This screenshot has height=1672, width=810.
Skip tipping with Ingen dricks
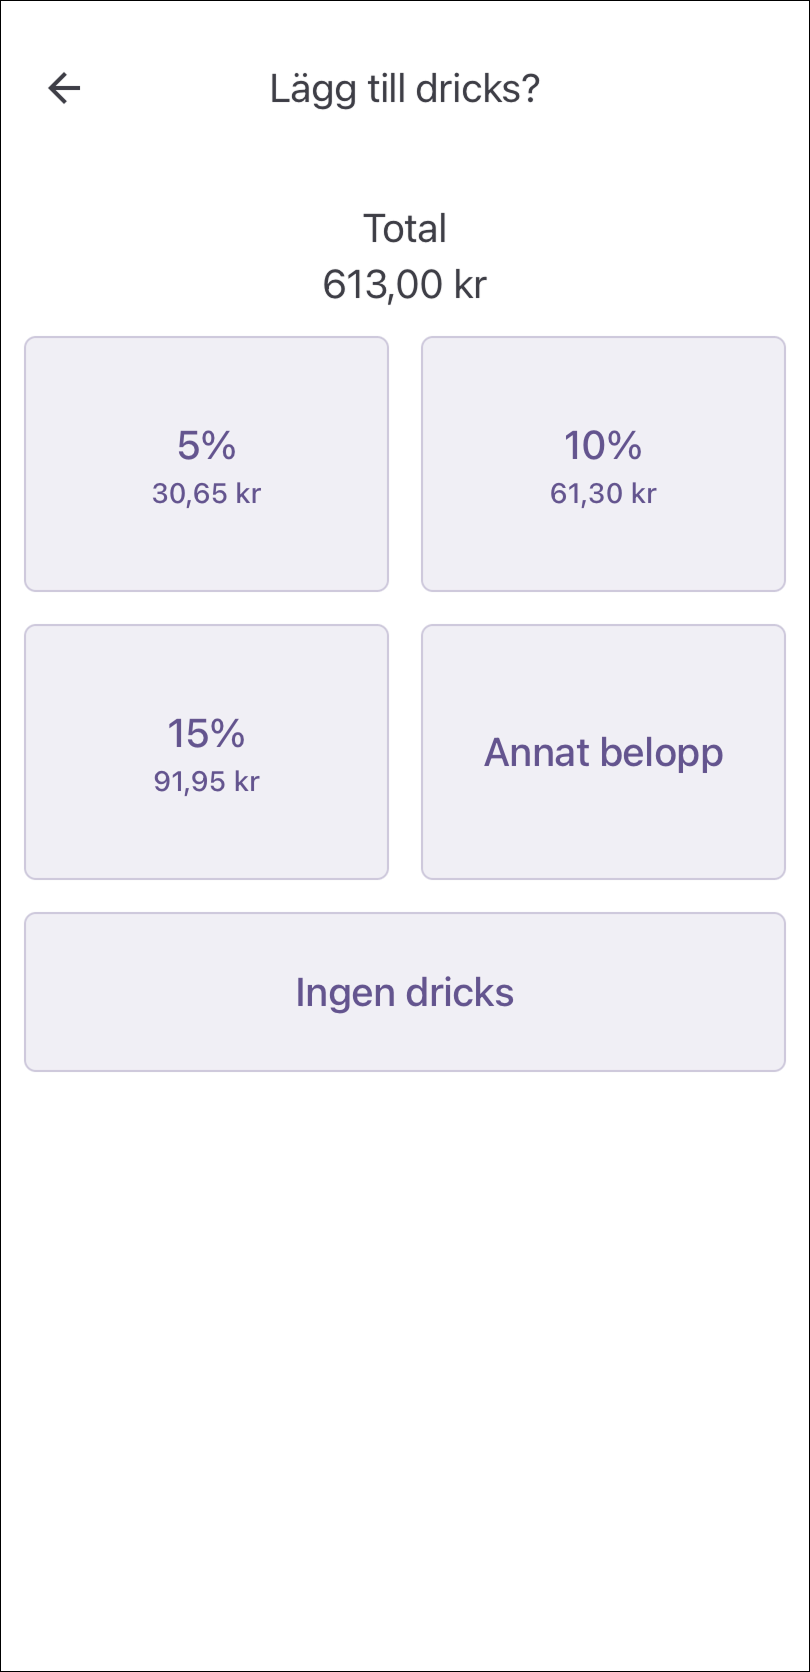click(404, 992)
